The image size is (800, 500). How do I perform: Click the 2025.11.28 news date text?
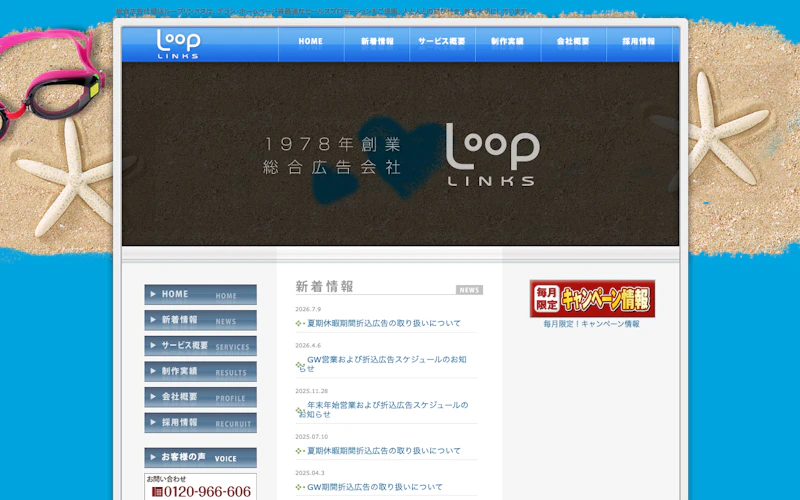coord(312,391)
